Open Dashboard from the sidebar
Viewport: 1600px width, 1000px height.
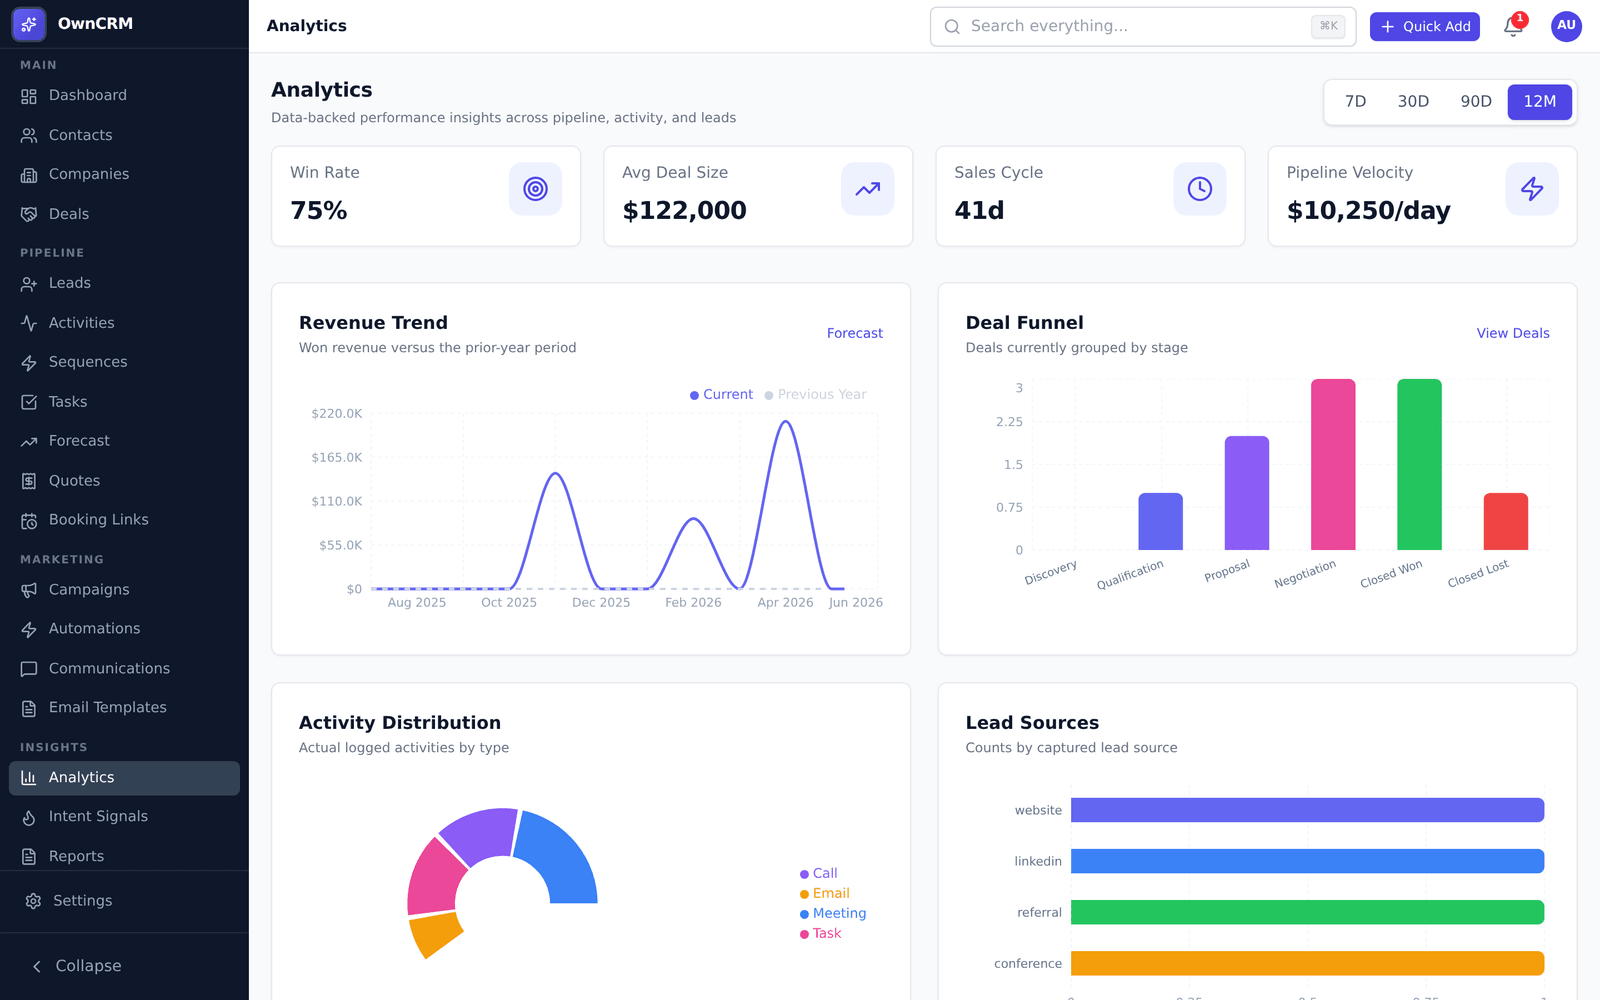[124, 96]
